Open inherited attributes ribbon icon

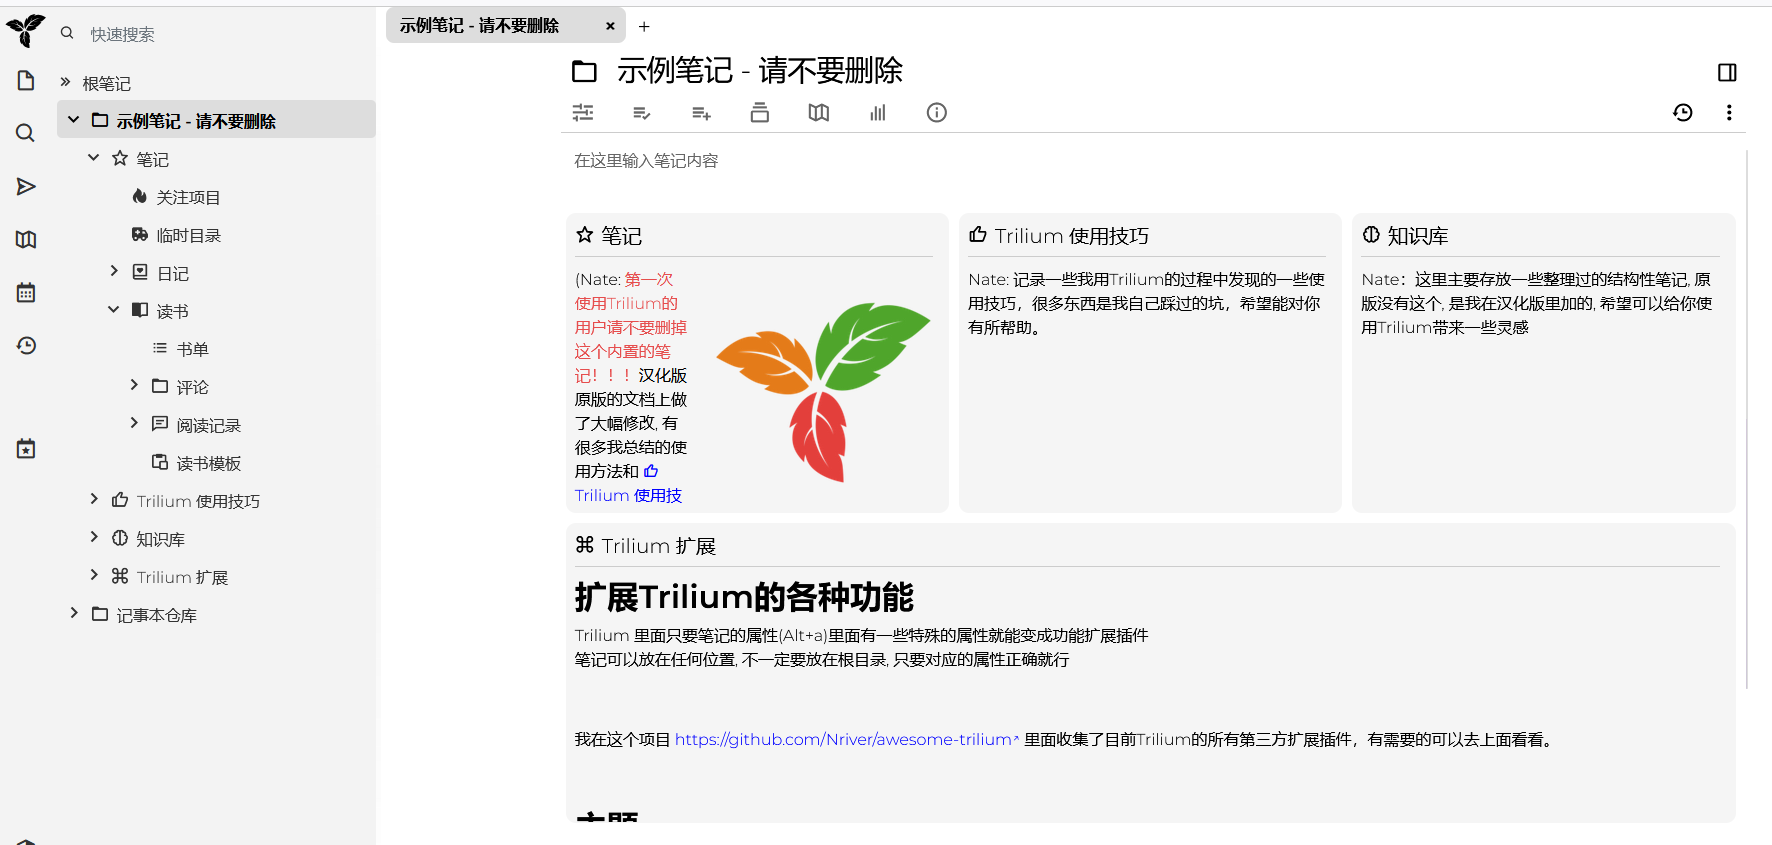701,113
